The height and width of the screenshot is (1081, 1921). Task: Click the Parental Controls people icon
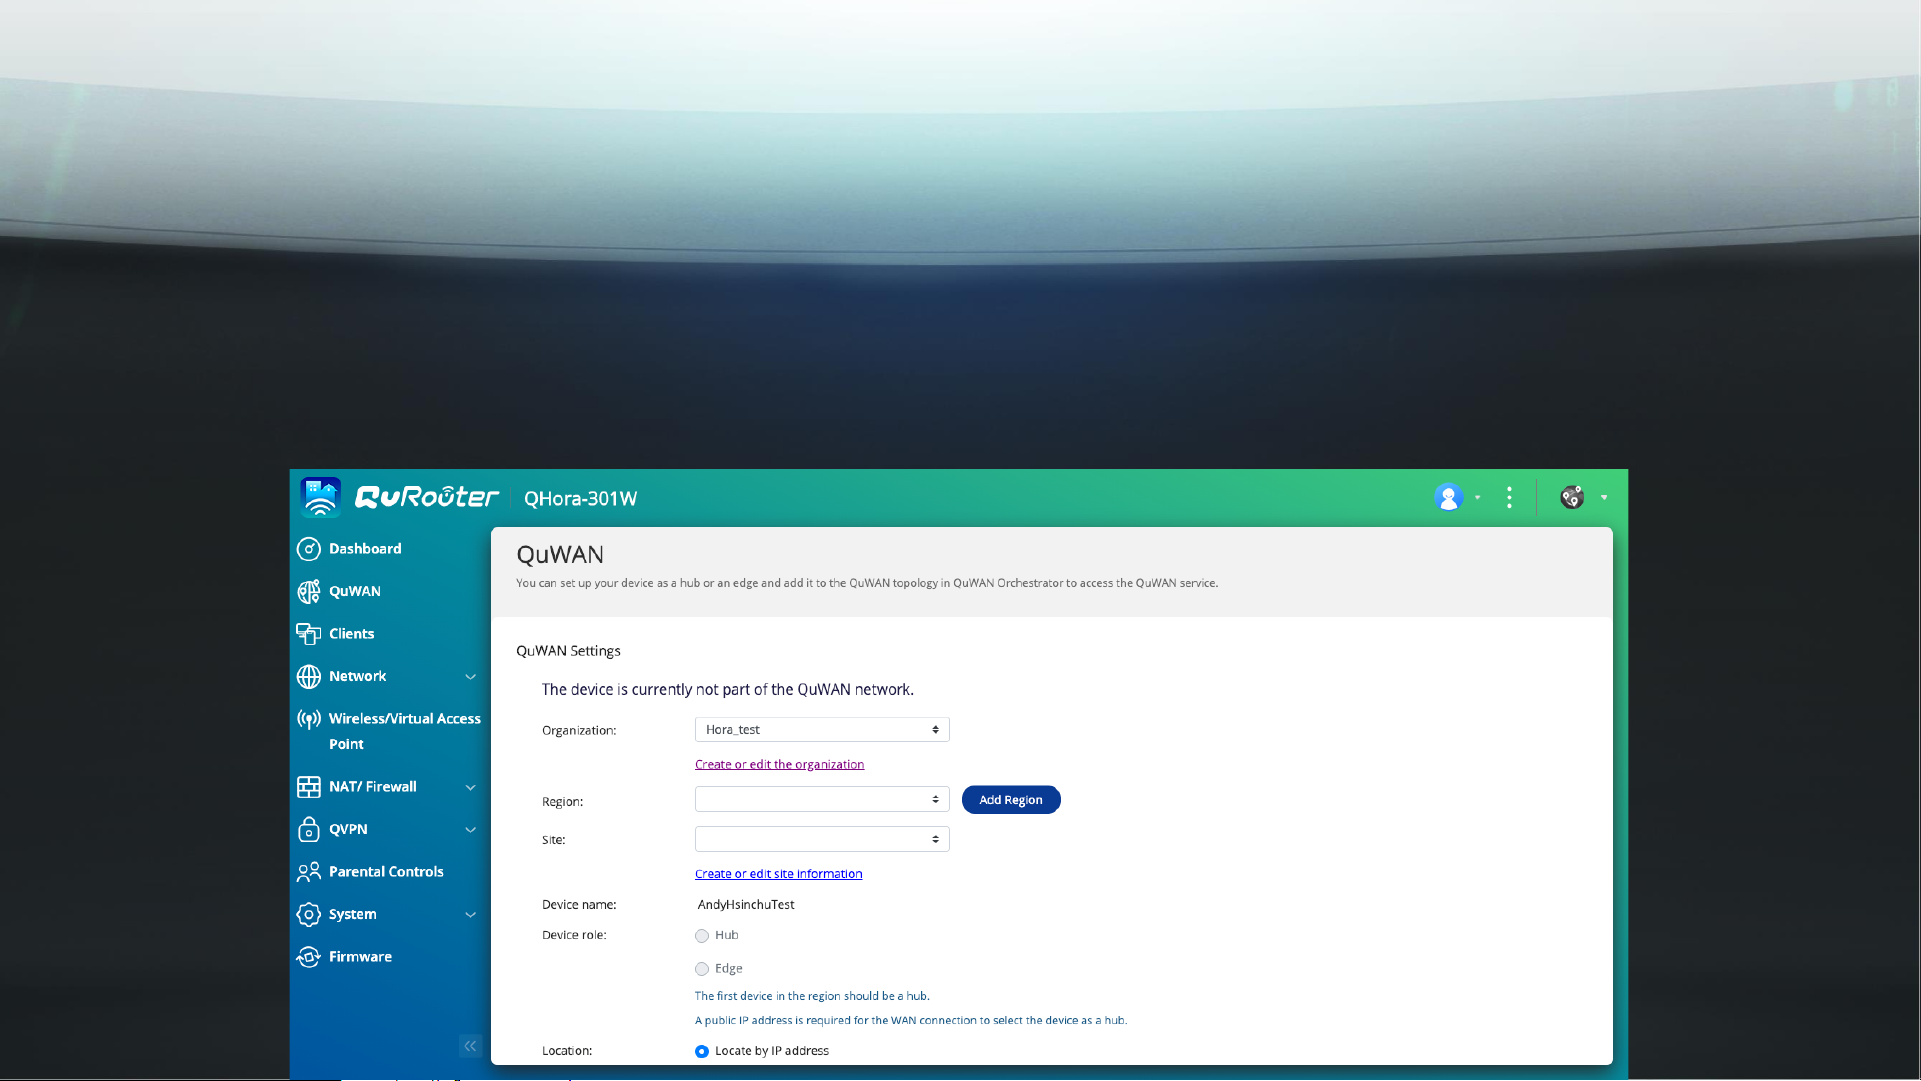309,872
